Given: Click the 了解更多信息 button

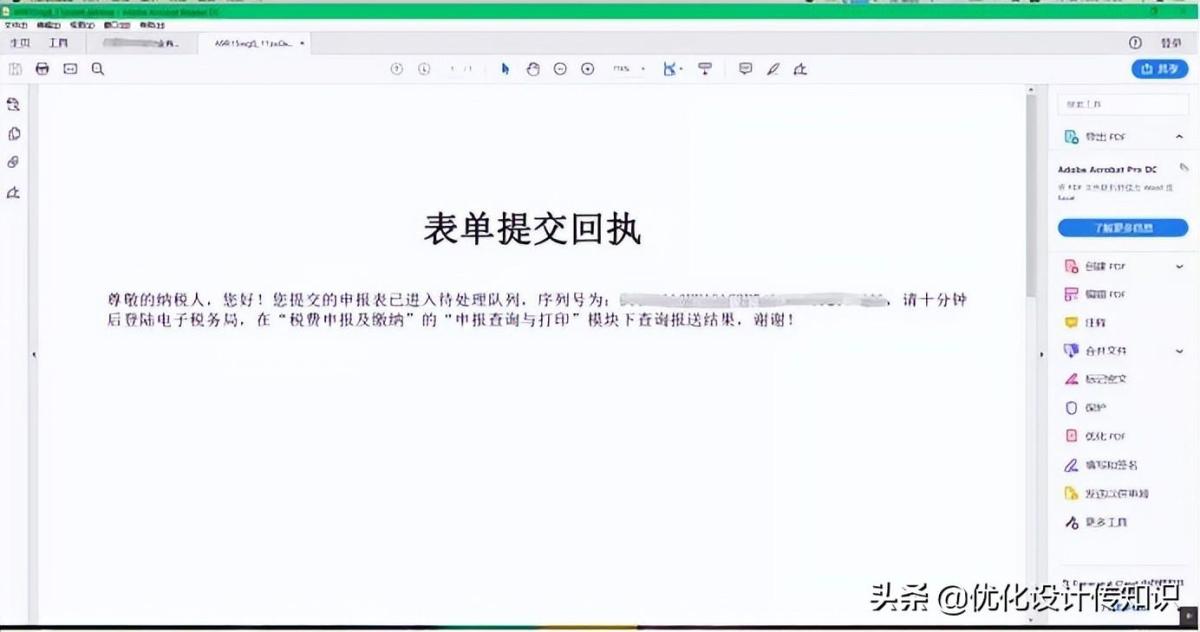Looking at the screenshot, I should [x=1122, y=228].
